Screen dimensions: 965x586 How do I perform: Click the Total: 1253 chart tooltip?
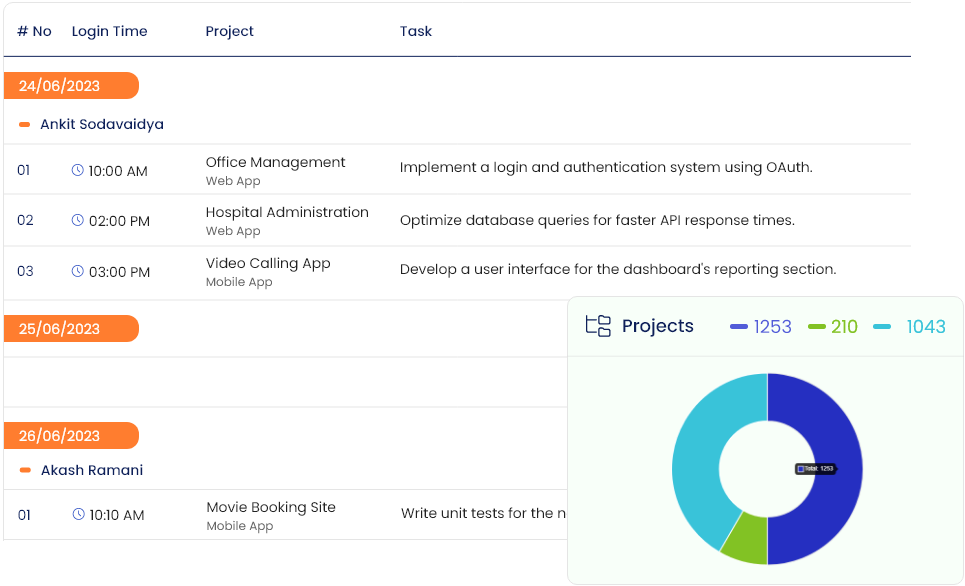(816, 469)
